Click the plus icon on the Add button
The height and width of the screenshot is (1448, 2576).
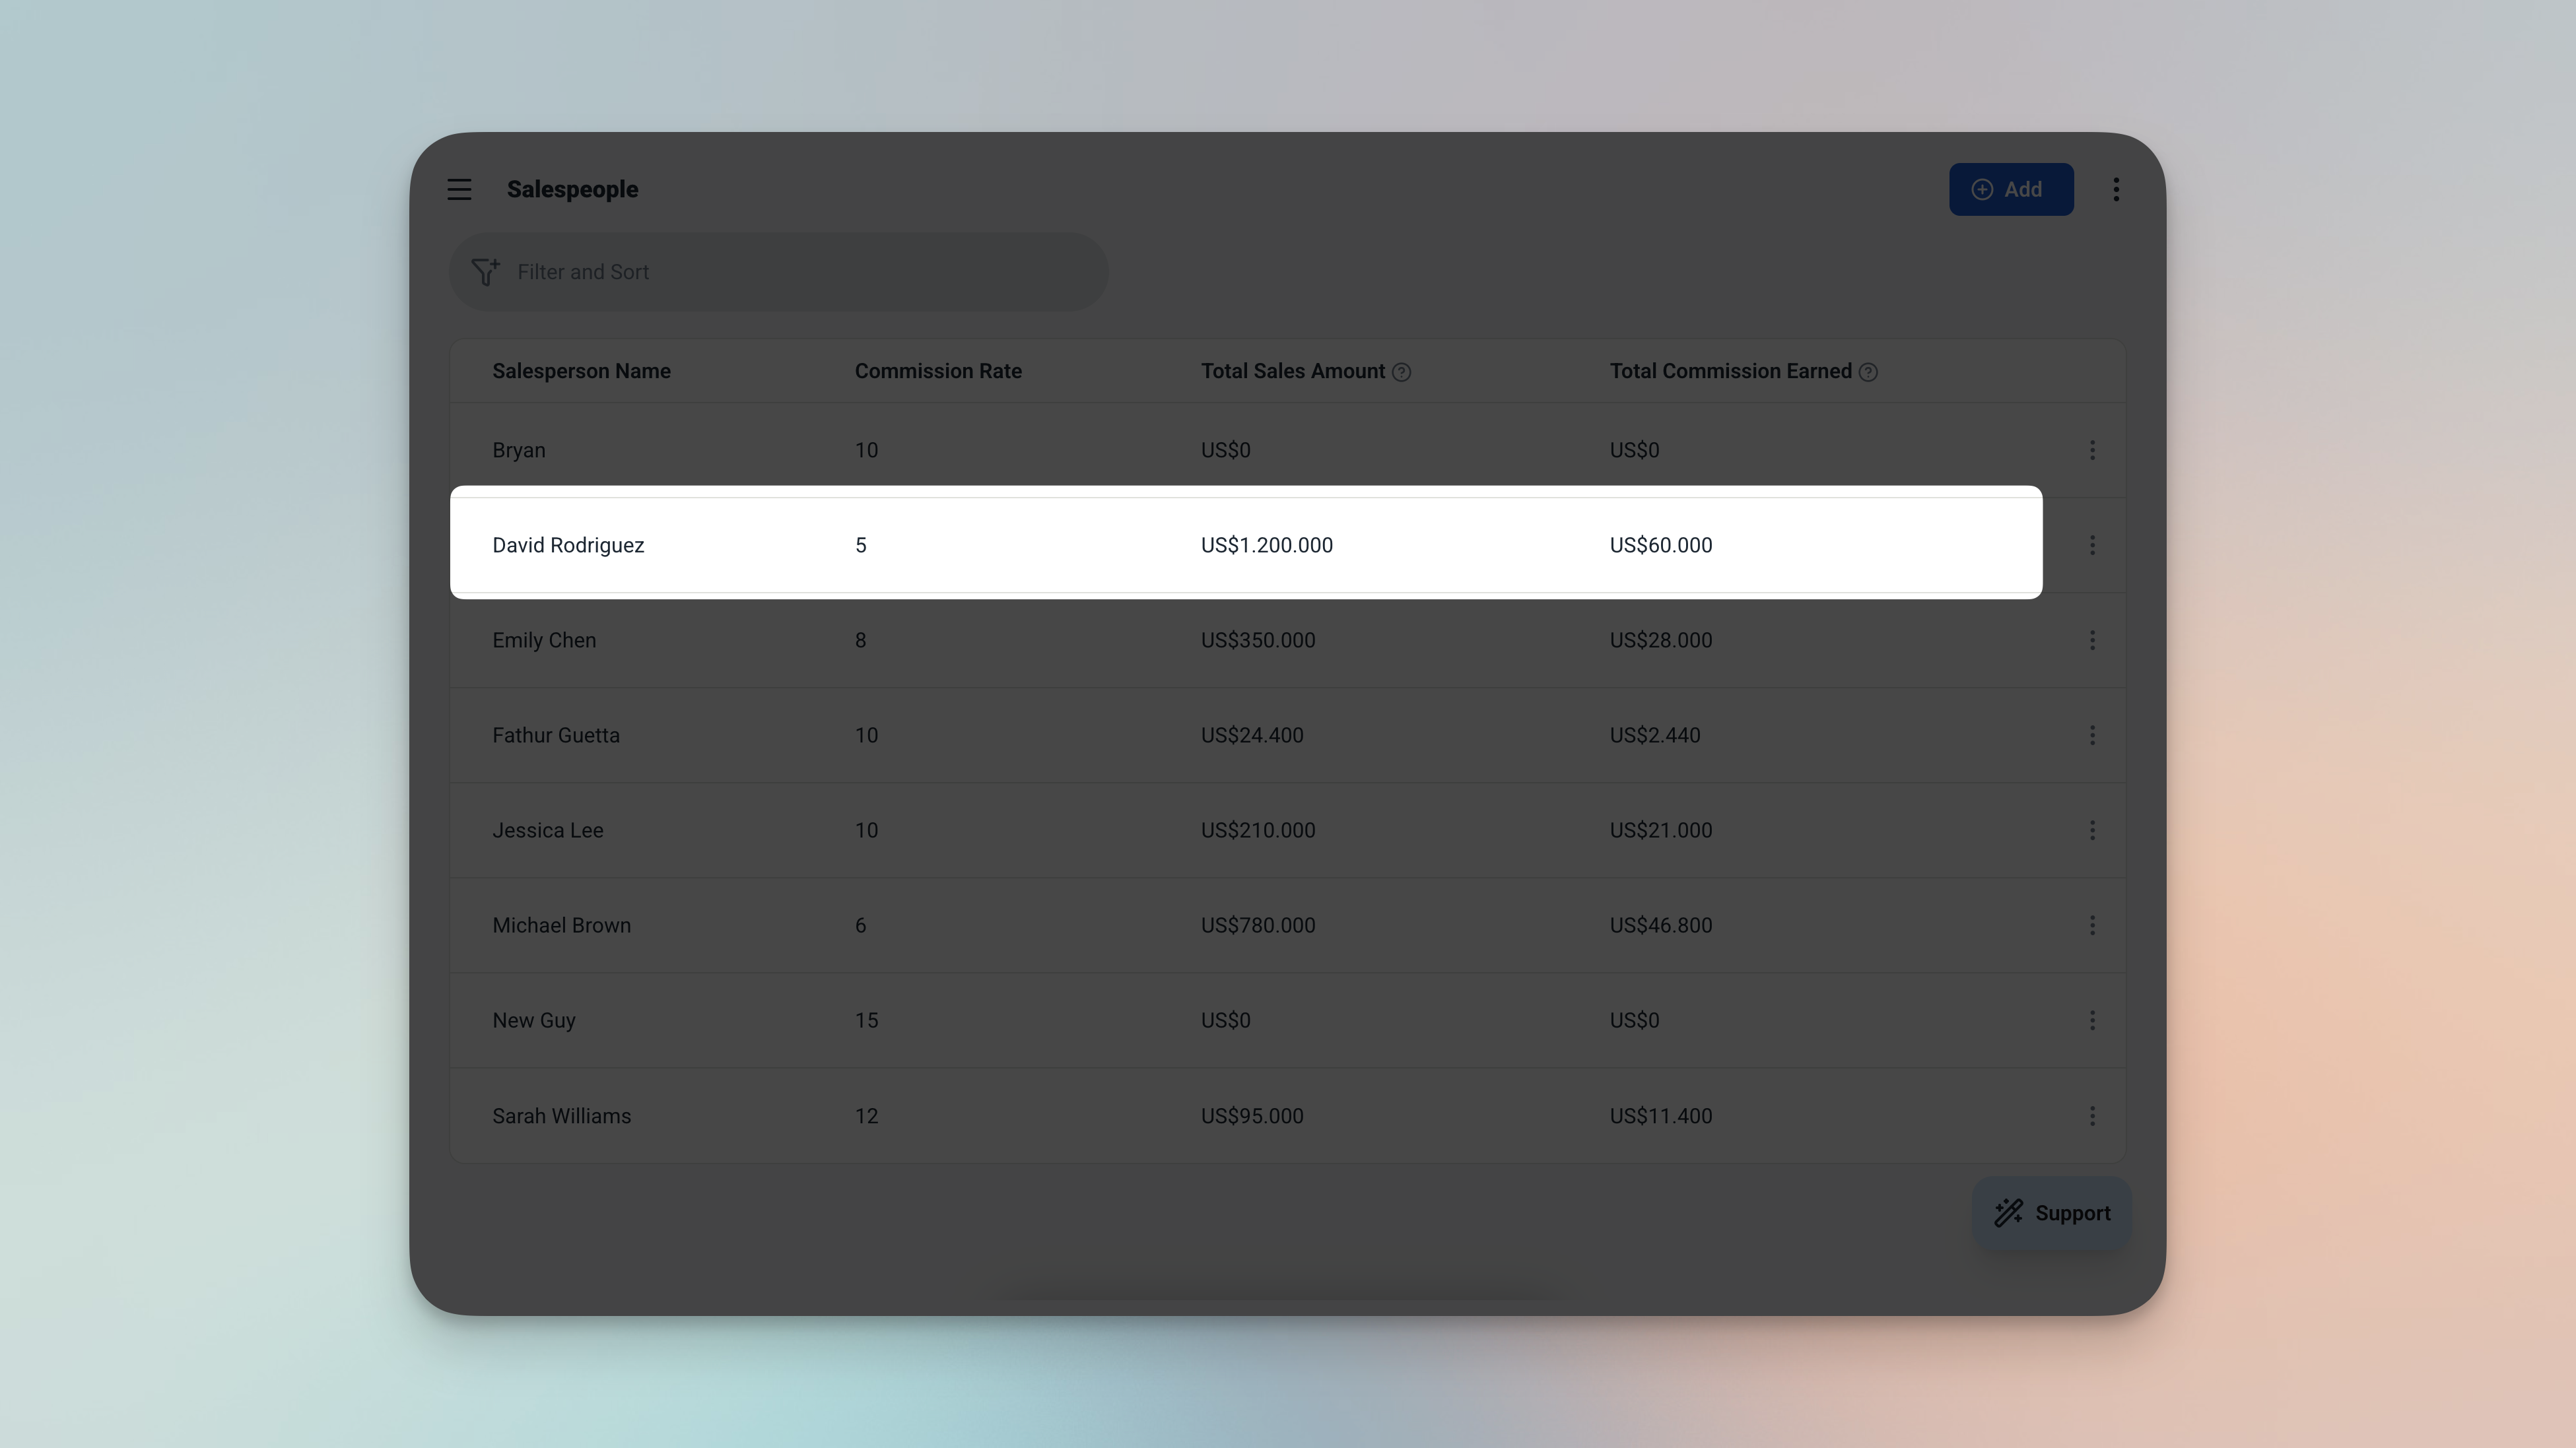[x=1981, y=189]
